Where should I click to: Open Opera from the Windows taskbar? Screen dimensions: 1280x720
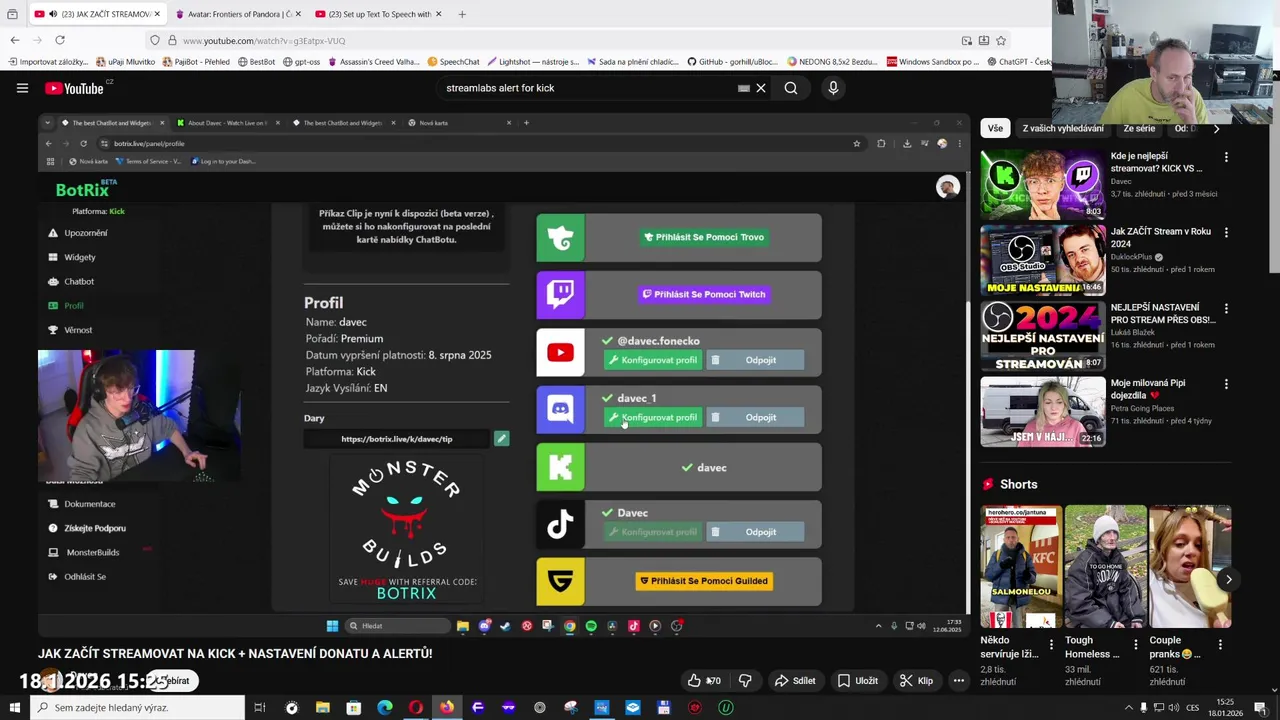point(416,708)
